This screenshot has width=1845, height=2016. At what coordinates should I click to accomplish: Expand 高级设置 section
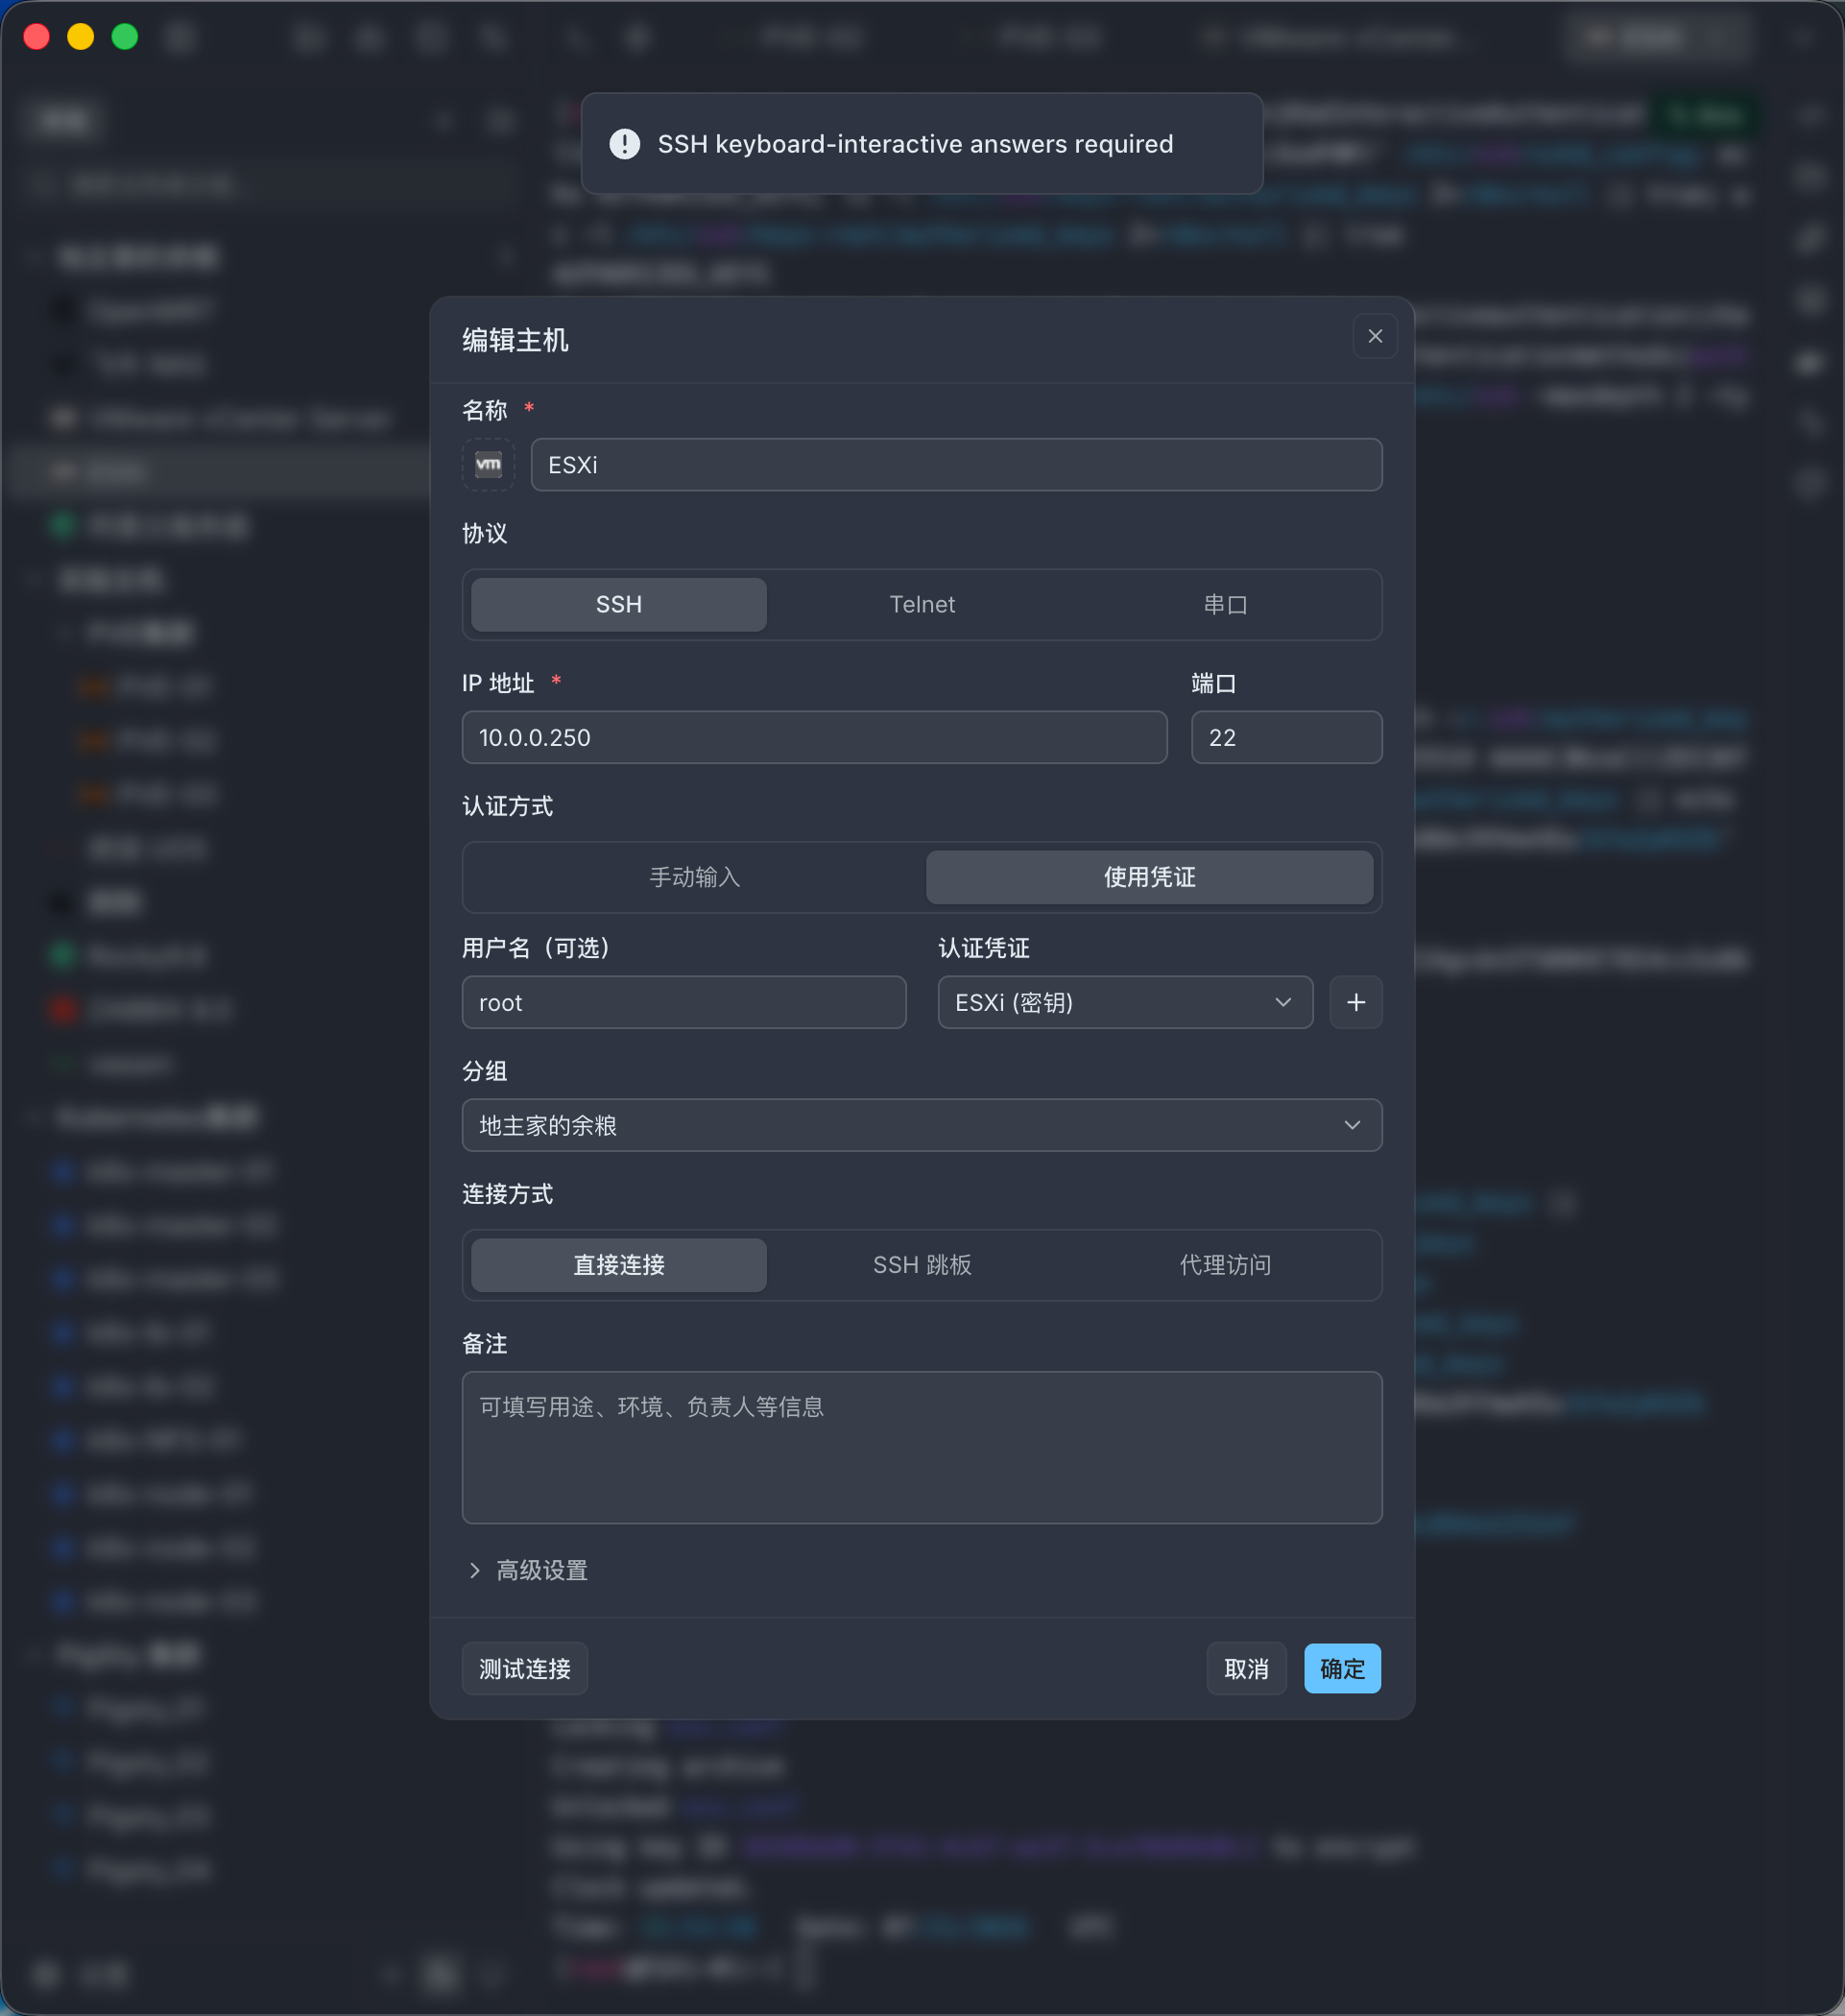pos(528,1570)
